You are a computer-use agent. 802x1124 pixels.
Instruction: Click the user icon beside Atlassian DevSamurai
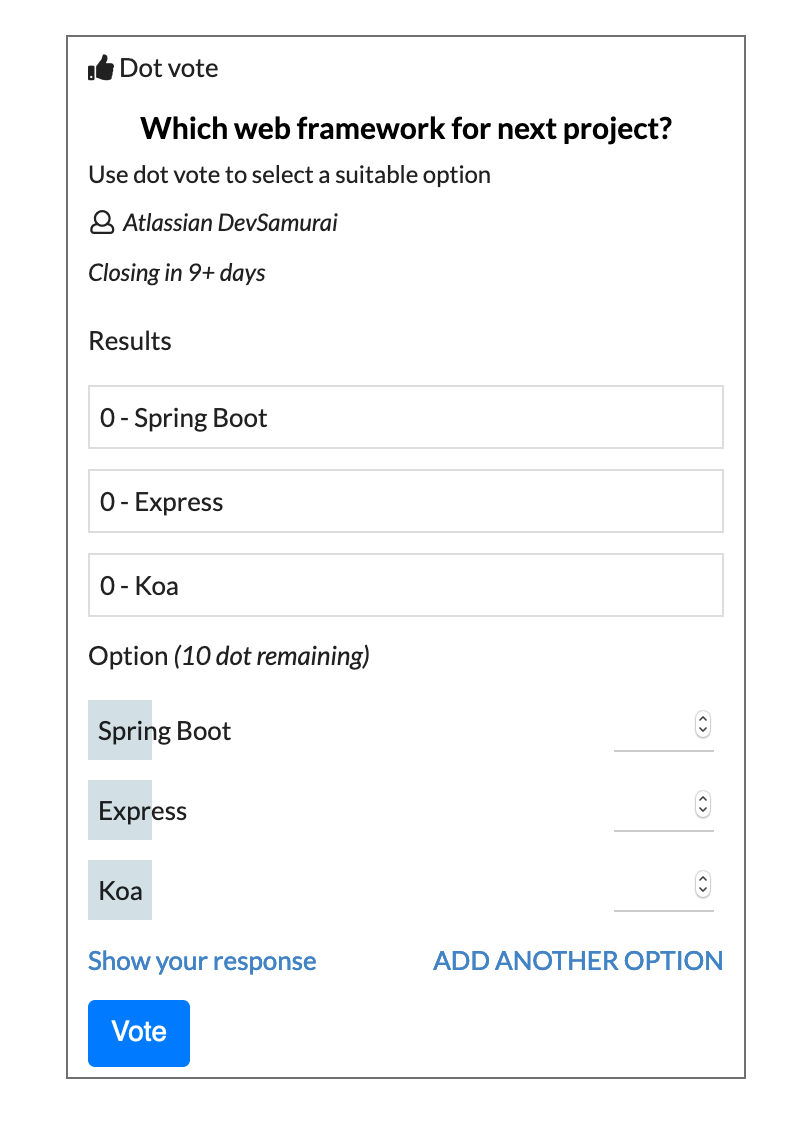pyautogui.click(x=102, y=223)
